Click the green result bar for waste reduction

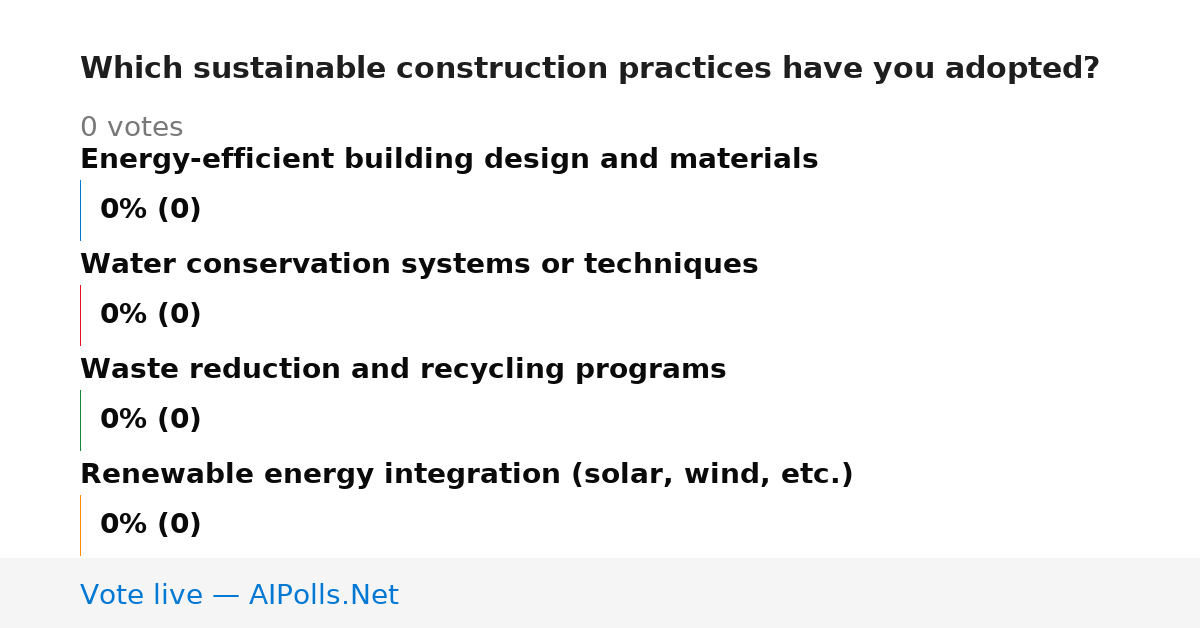[x=80, y=420]
